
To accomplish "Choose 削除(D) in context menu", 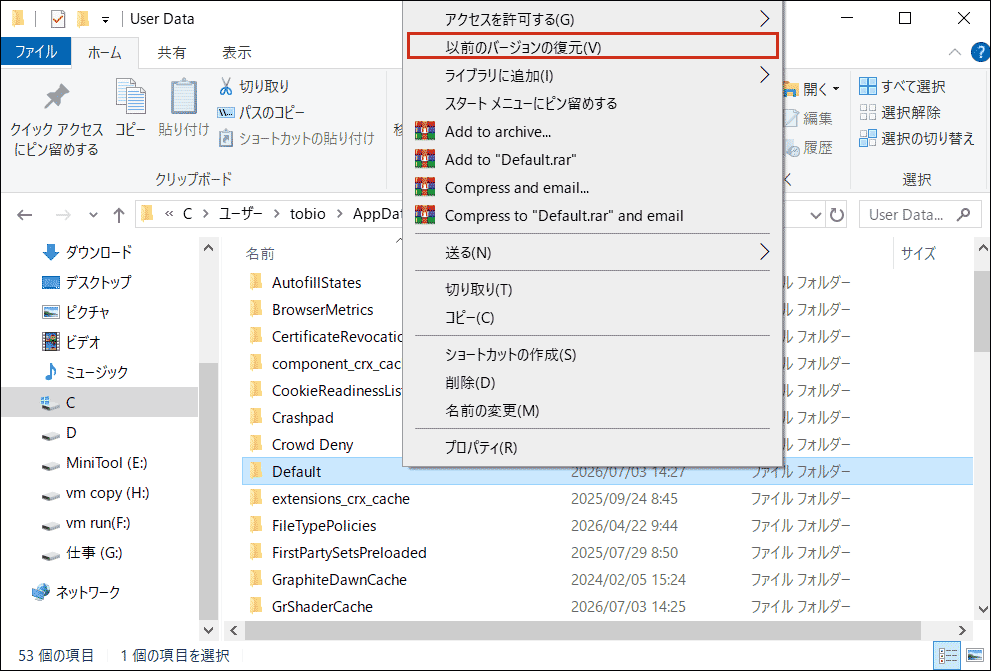I will pos(592,382).
